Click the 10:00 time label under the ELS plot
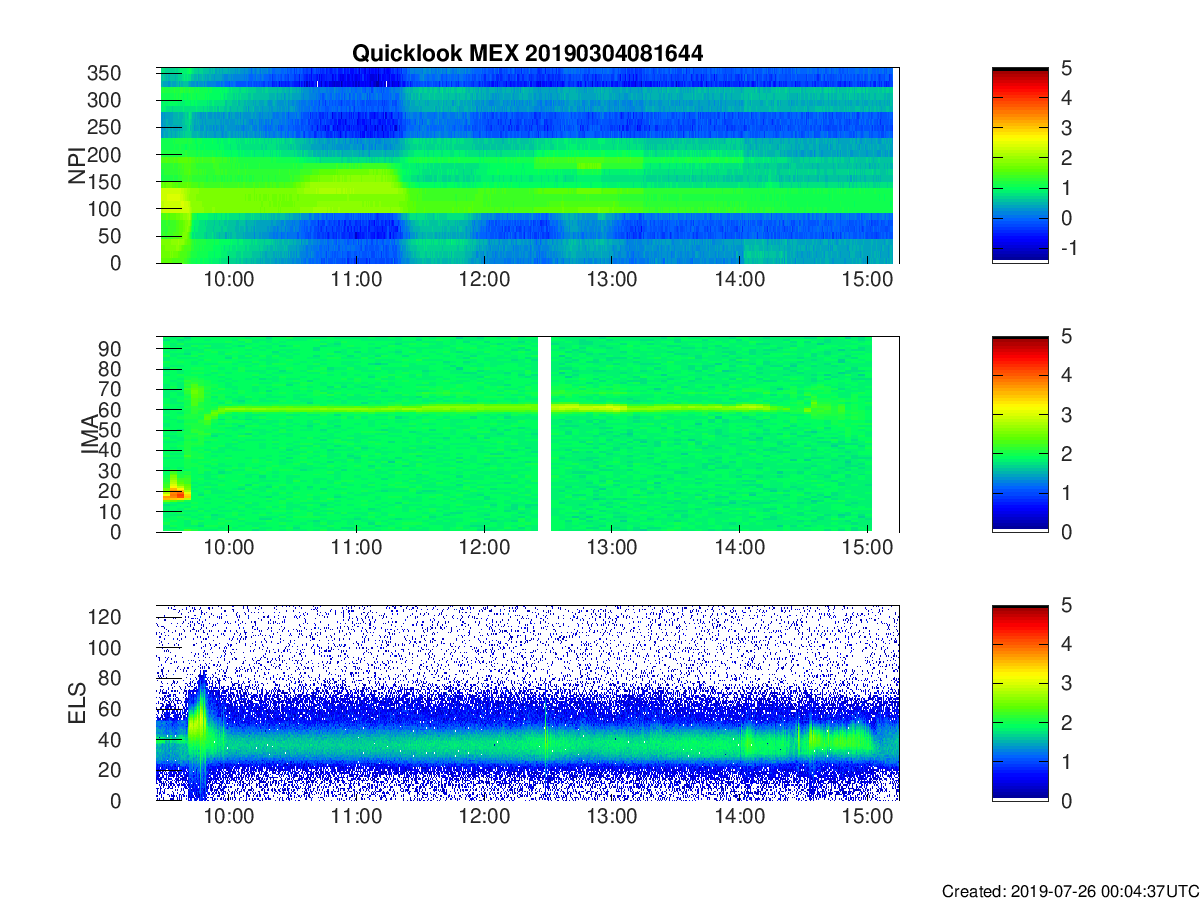 pos(229,817)
